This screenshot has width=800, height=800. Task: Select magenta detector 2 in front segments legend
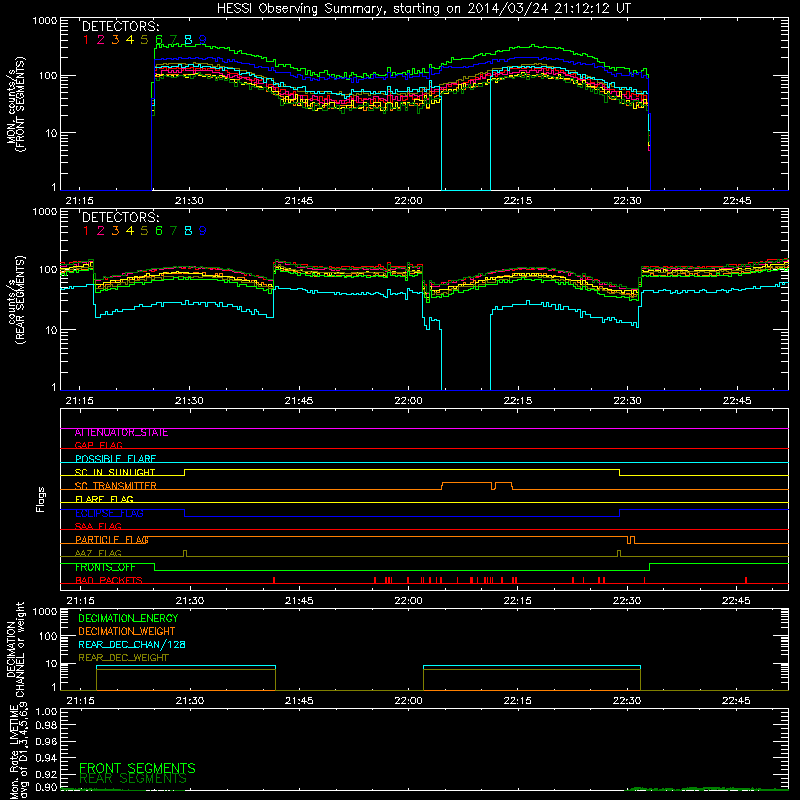pyautogui.click(x=101, y=39)
